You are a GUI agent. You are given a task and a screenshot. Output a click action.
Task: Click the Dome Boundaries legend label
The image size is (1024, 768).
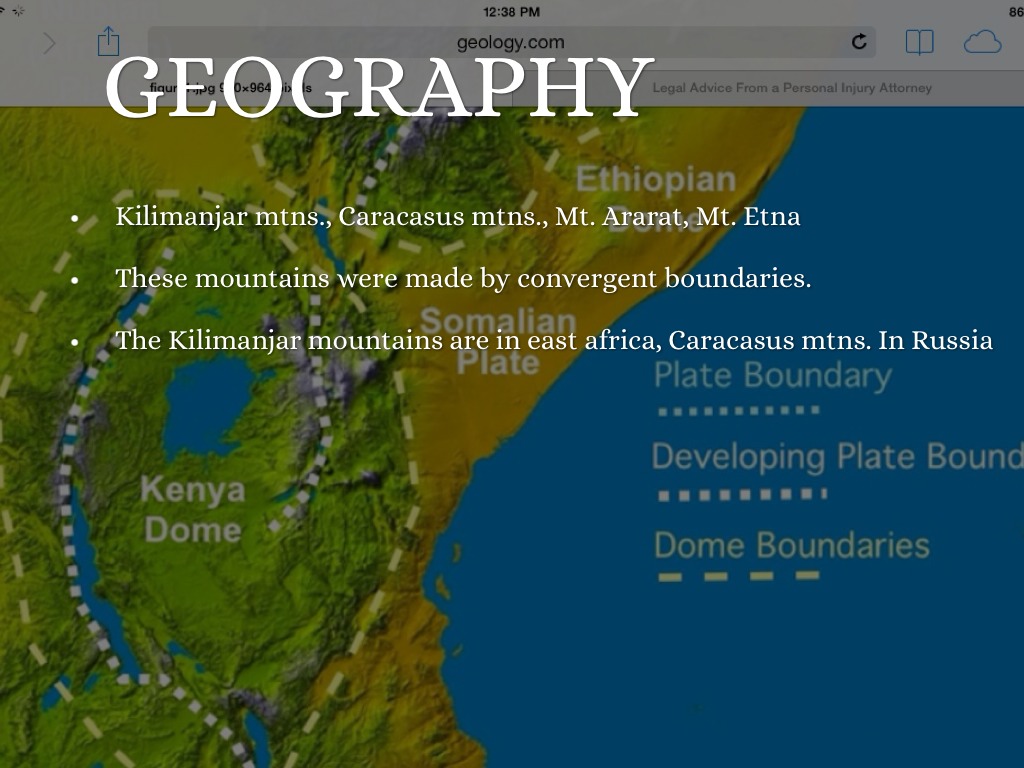coord(791,546)
